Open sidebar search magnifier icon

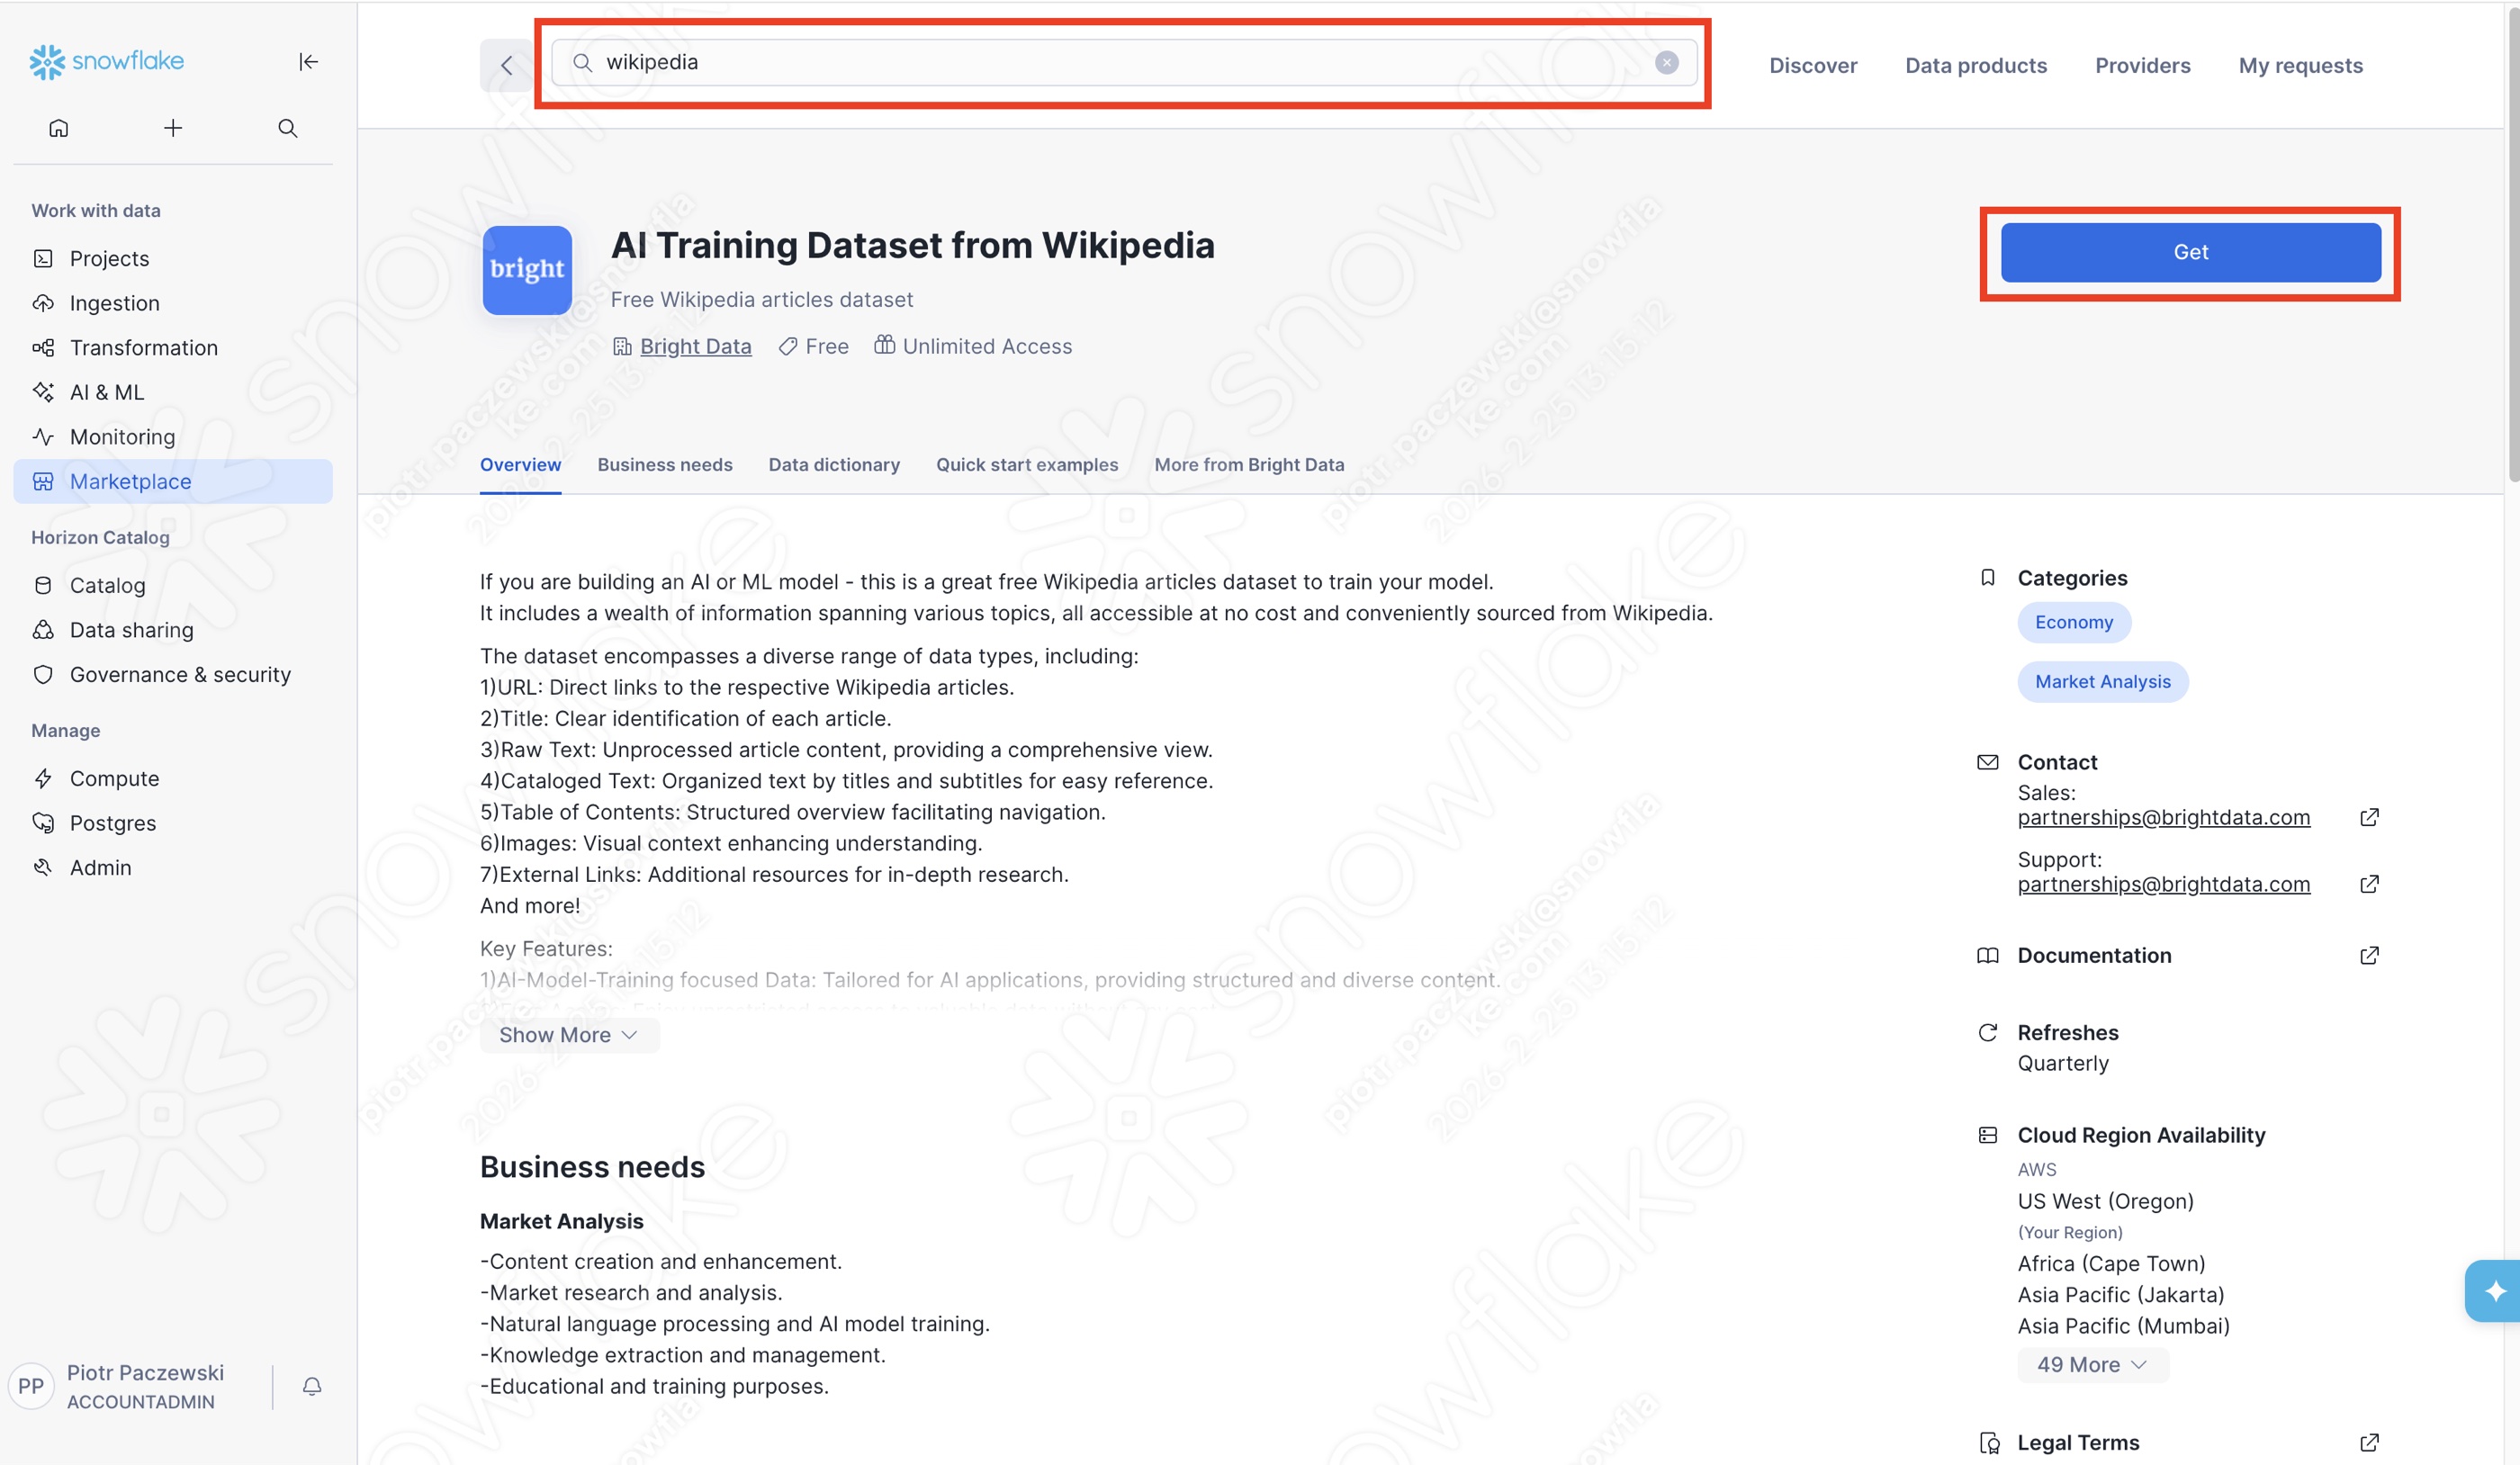pyautogui.click(x=288, y=128)
